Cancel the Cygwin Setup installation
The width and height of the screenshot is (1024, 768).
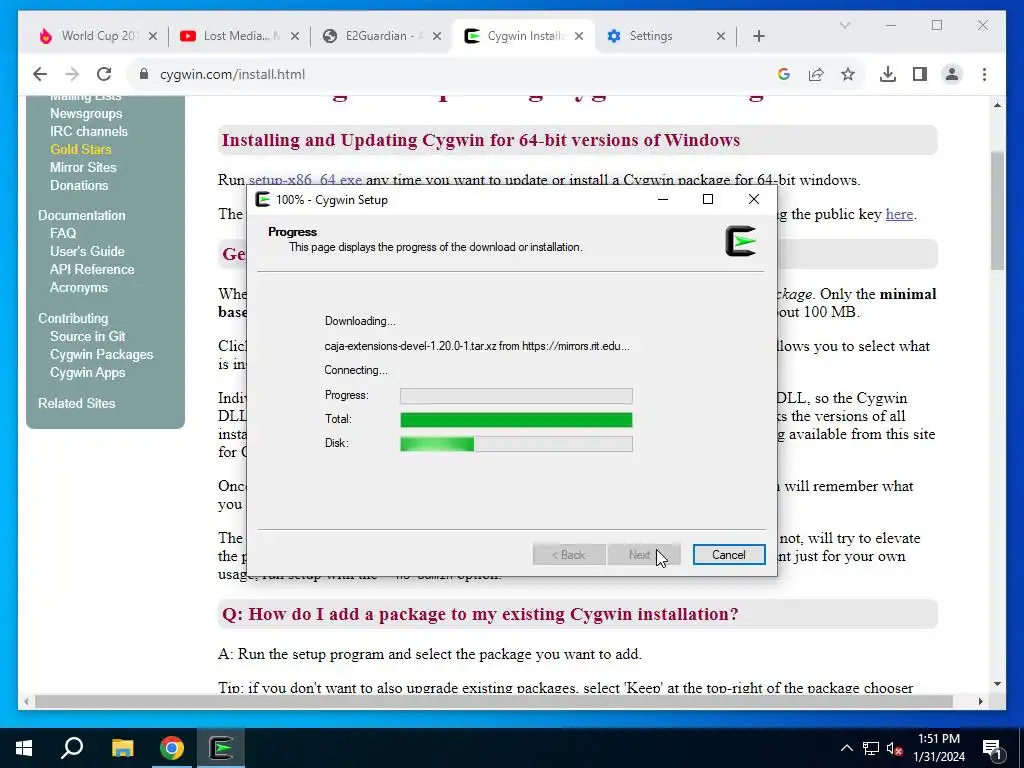tap(729, 555)
